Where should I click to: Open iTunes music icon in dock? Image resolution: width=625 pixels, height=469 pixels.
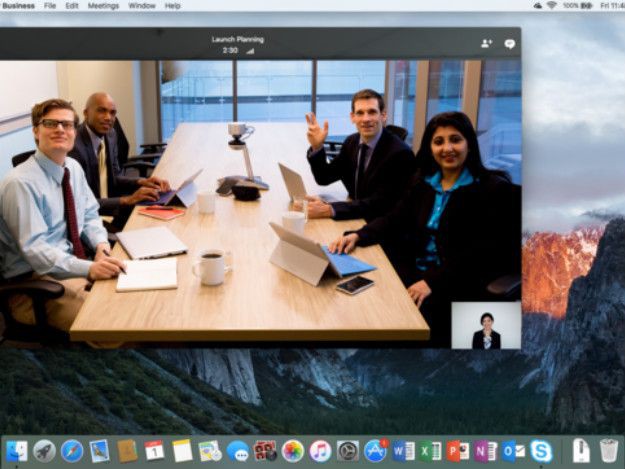tap(320, 451)
